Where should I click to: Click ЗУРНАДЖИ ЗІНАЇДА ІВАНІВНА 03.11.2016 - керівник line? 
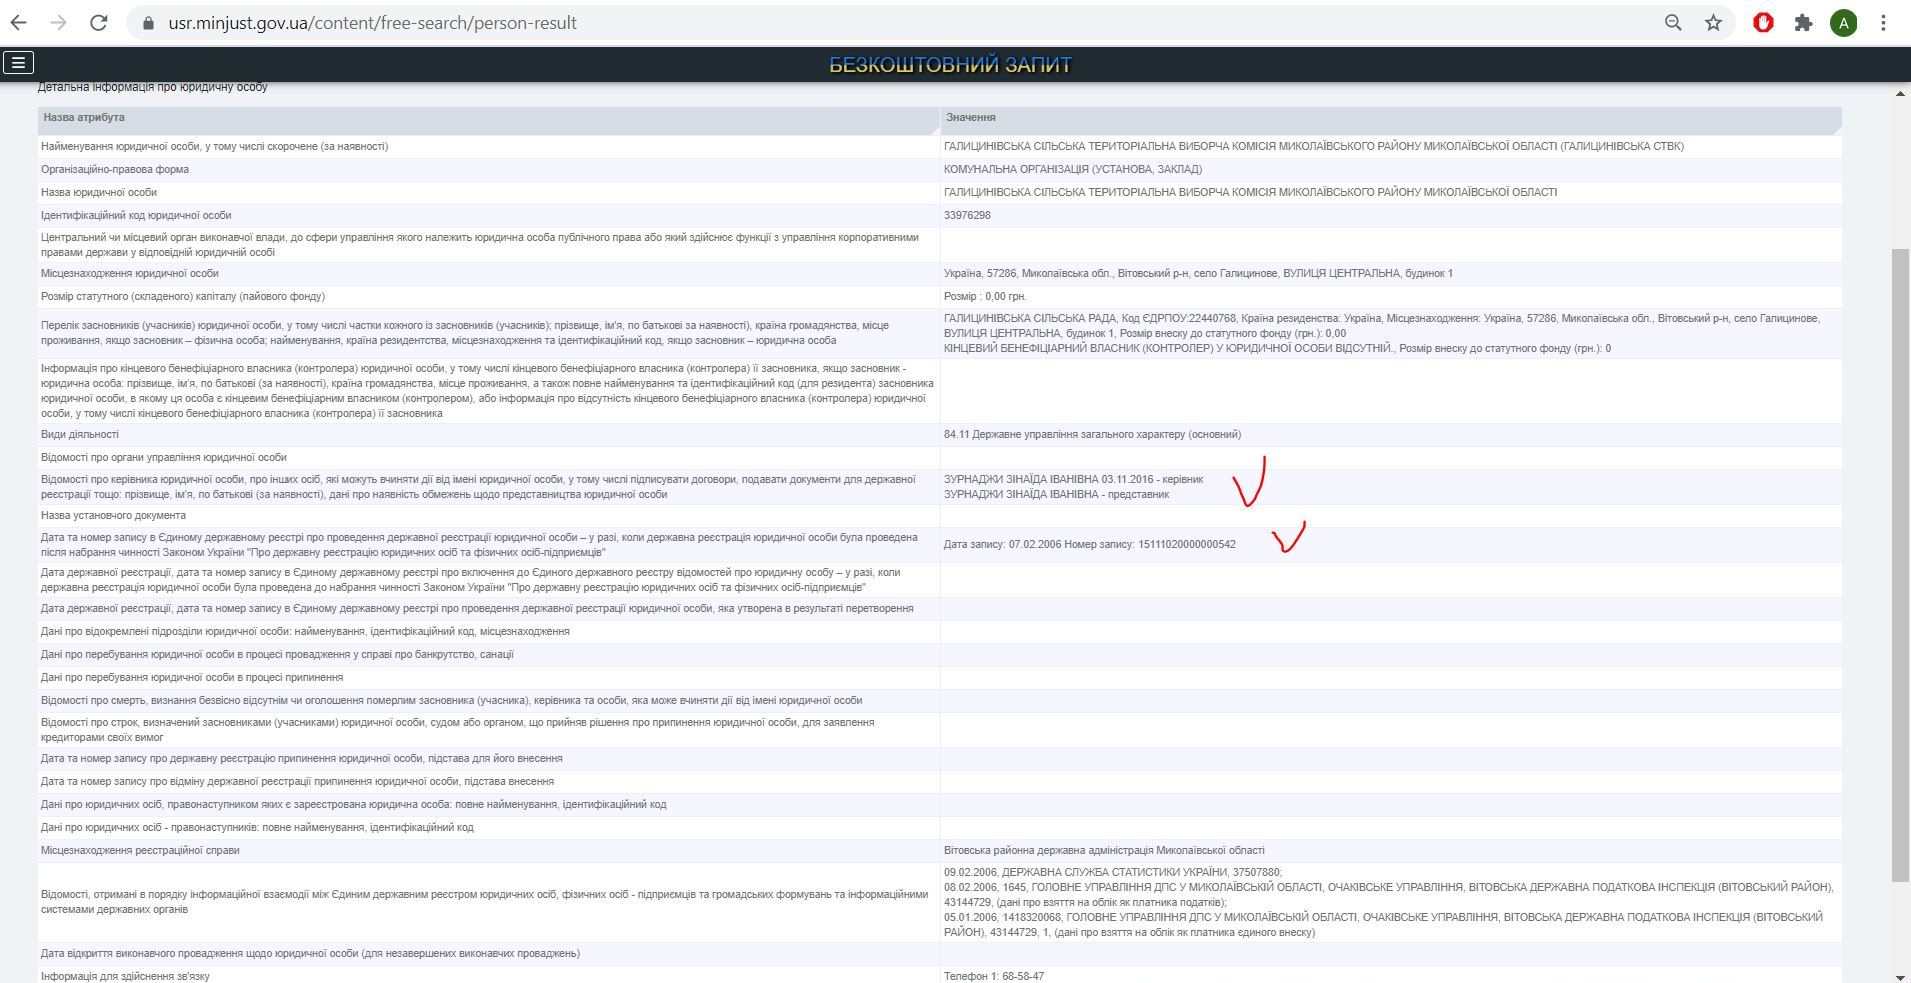pos(1074,479)
